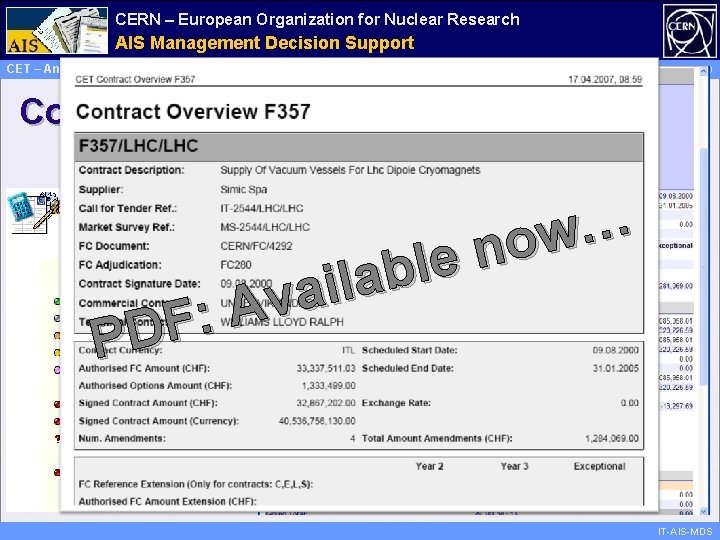The height and width of the screenshot is (540, 720).
Task: Click the supplier name 'Simic Spa'
Action: point(244,189)
